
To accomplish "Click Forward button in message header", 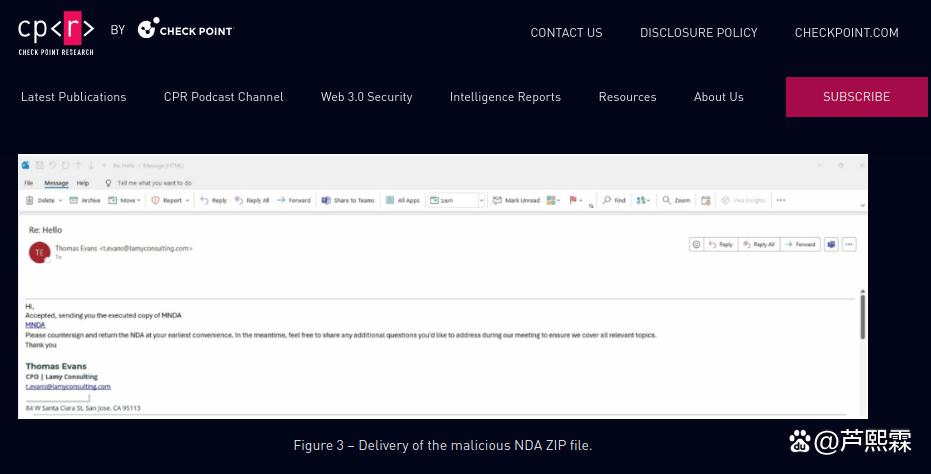I will tap(800, 244).
